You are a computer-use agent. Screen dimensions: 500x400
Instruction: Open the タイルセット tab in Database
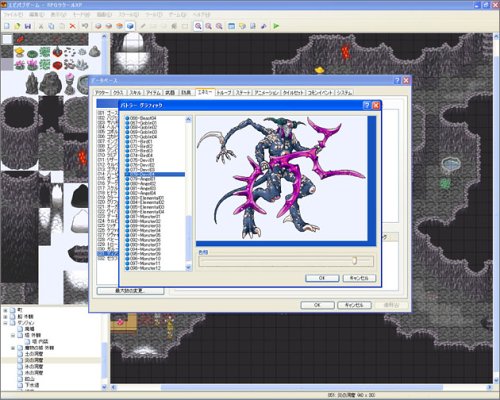click(293, 92)
